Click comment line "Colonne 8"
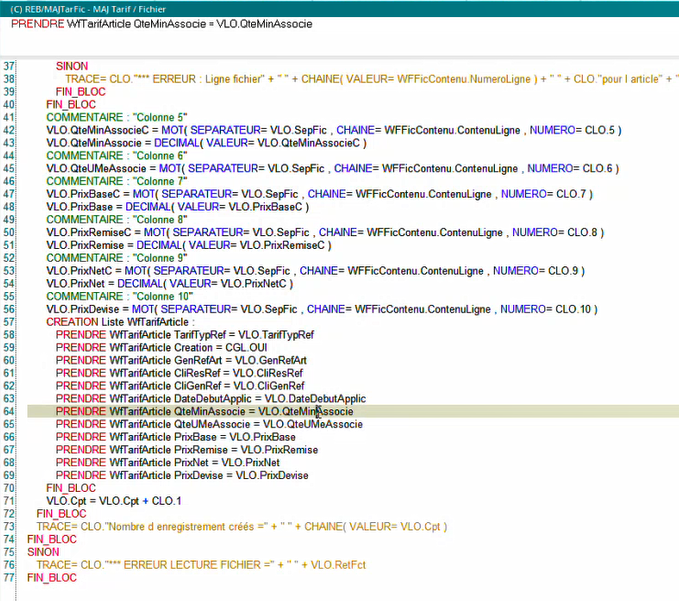Screen dimensions: 679x601 116,220
